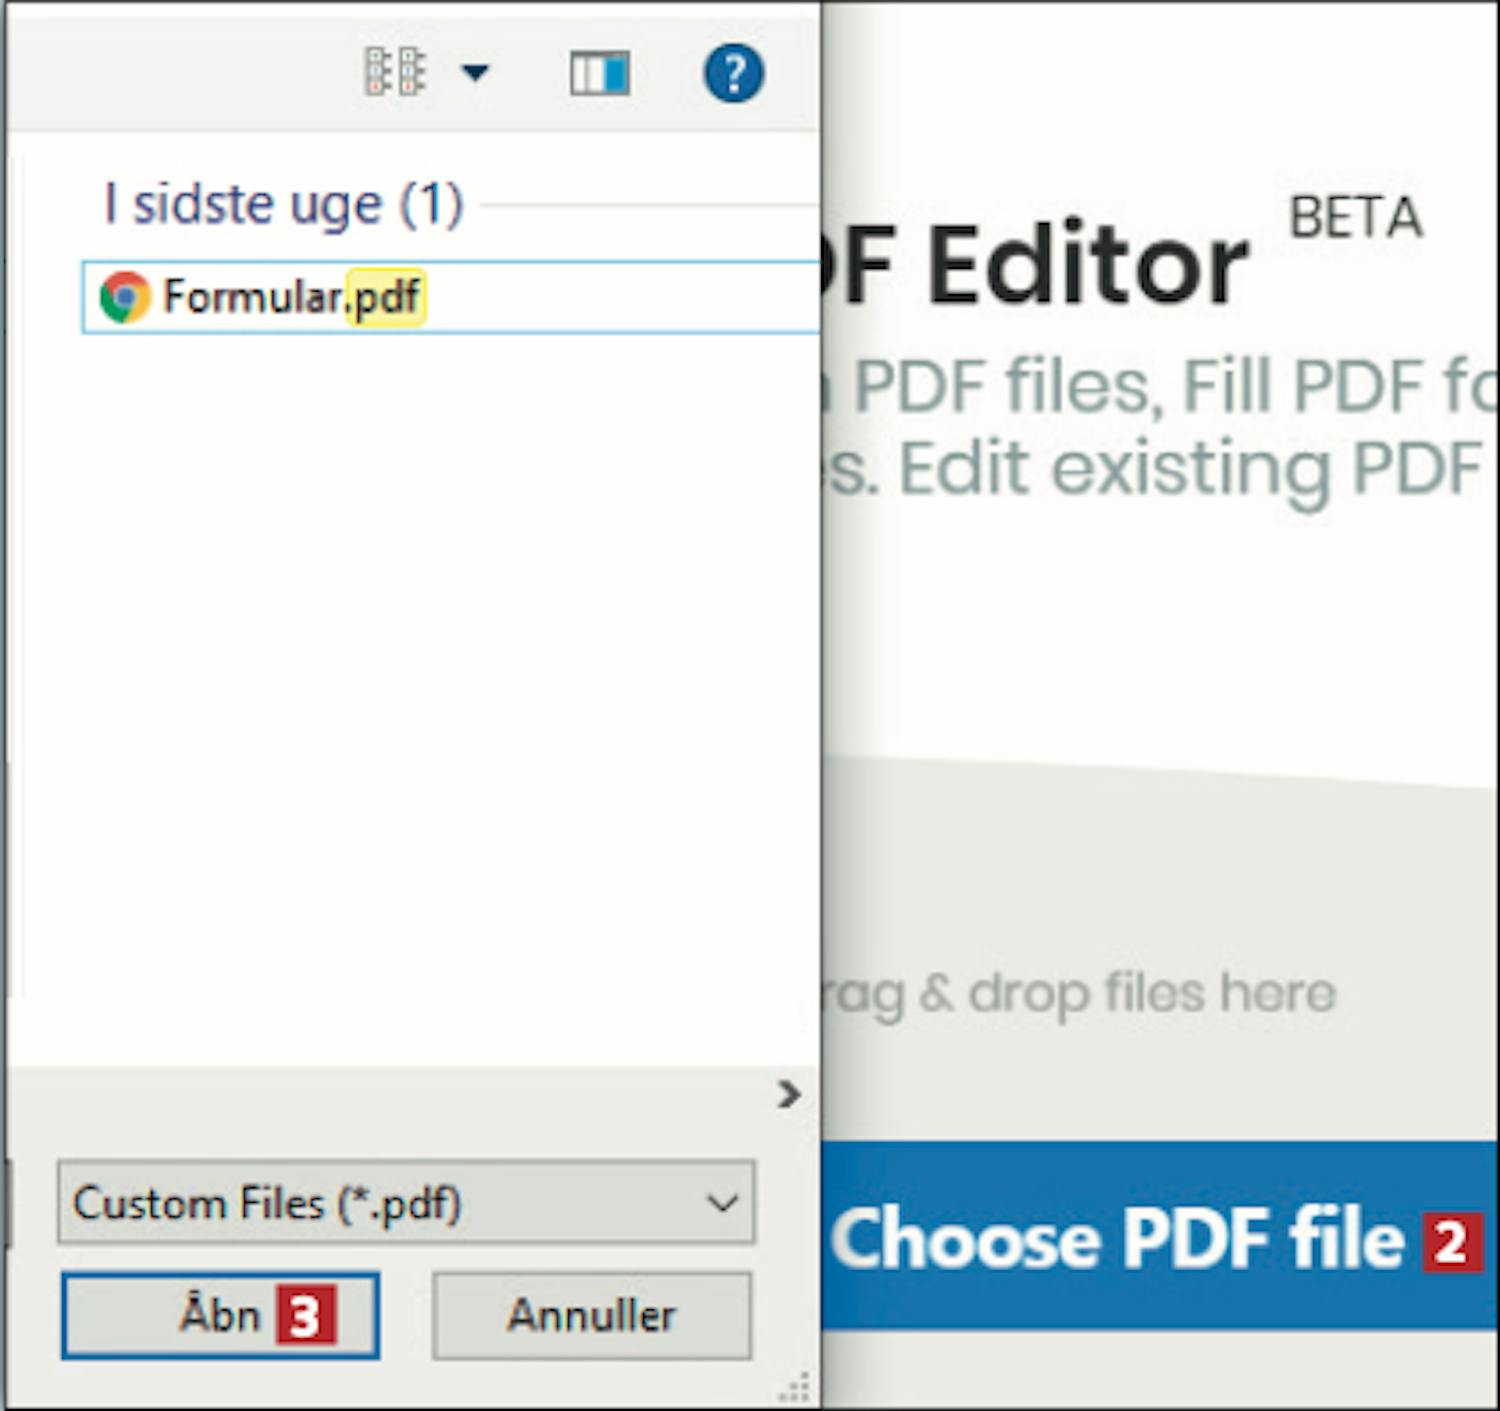The image size is (1500, 1411).
Task: Click the red number 3 step marker
Action: click(306, 1317)
